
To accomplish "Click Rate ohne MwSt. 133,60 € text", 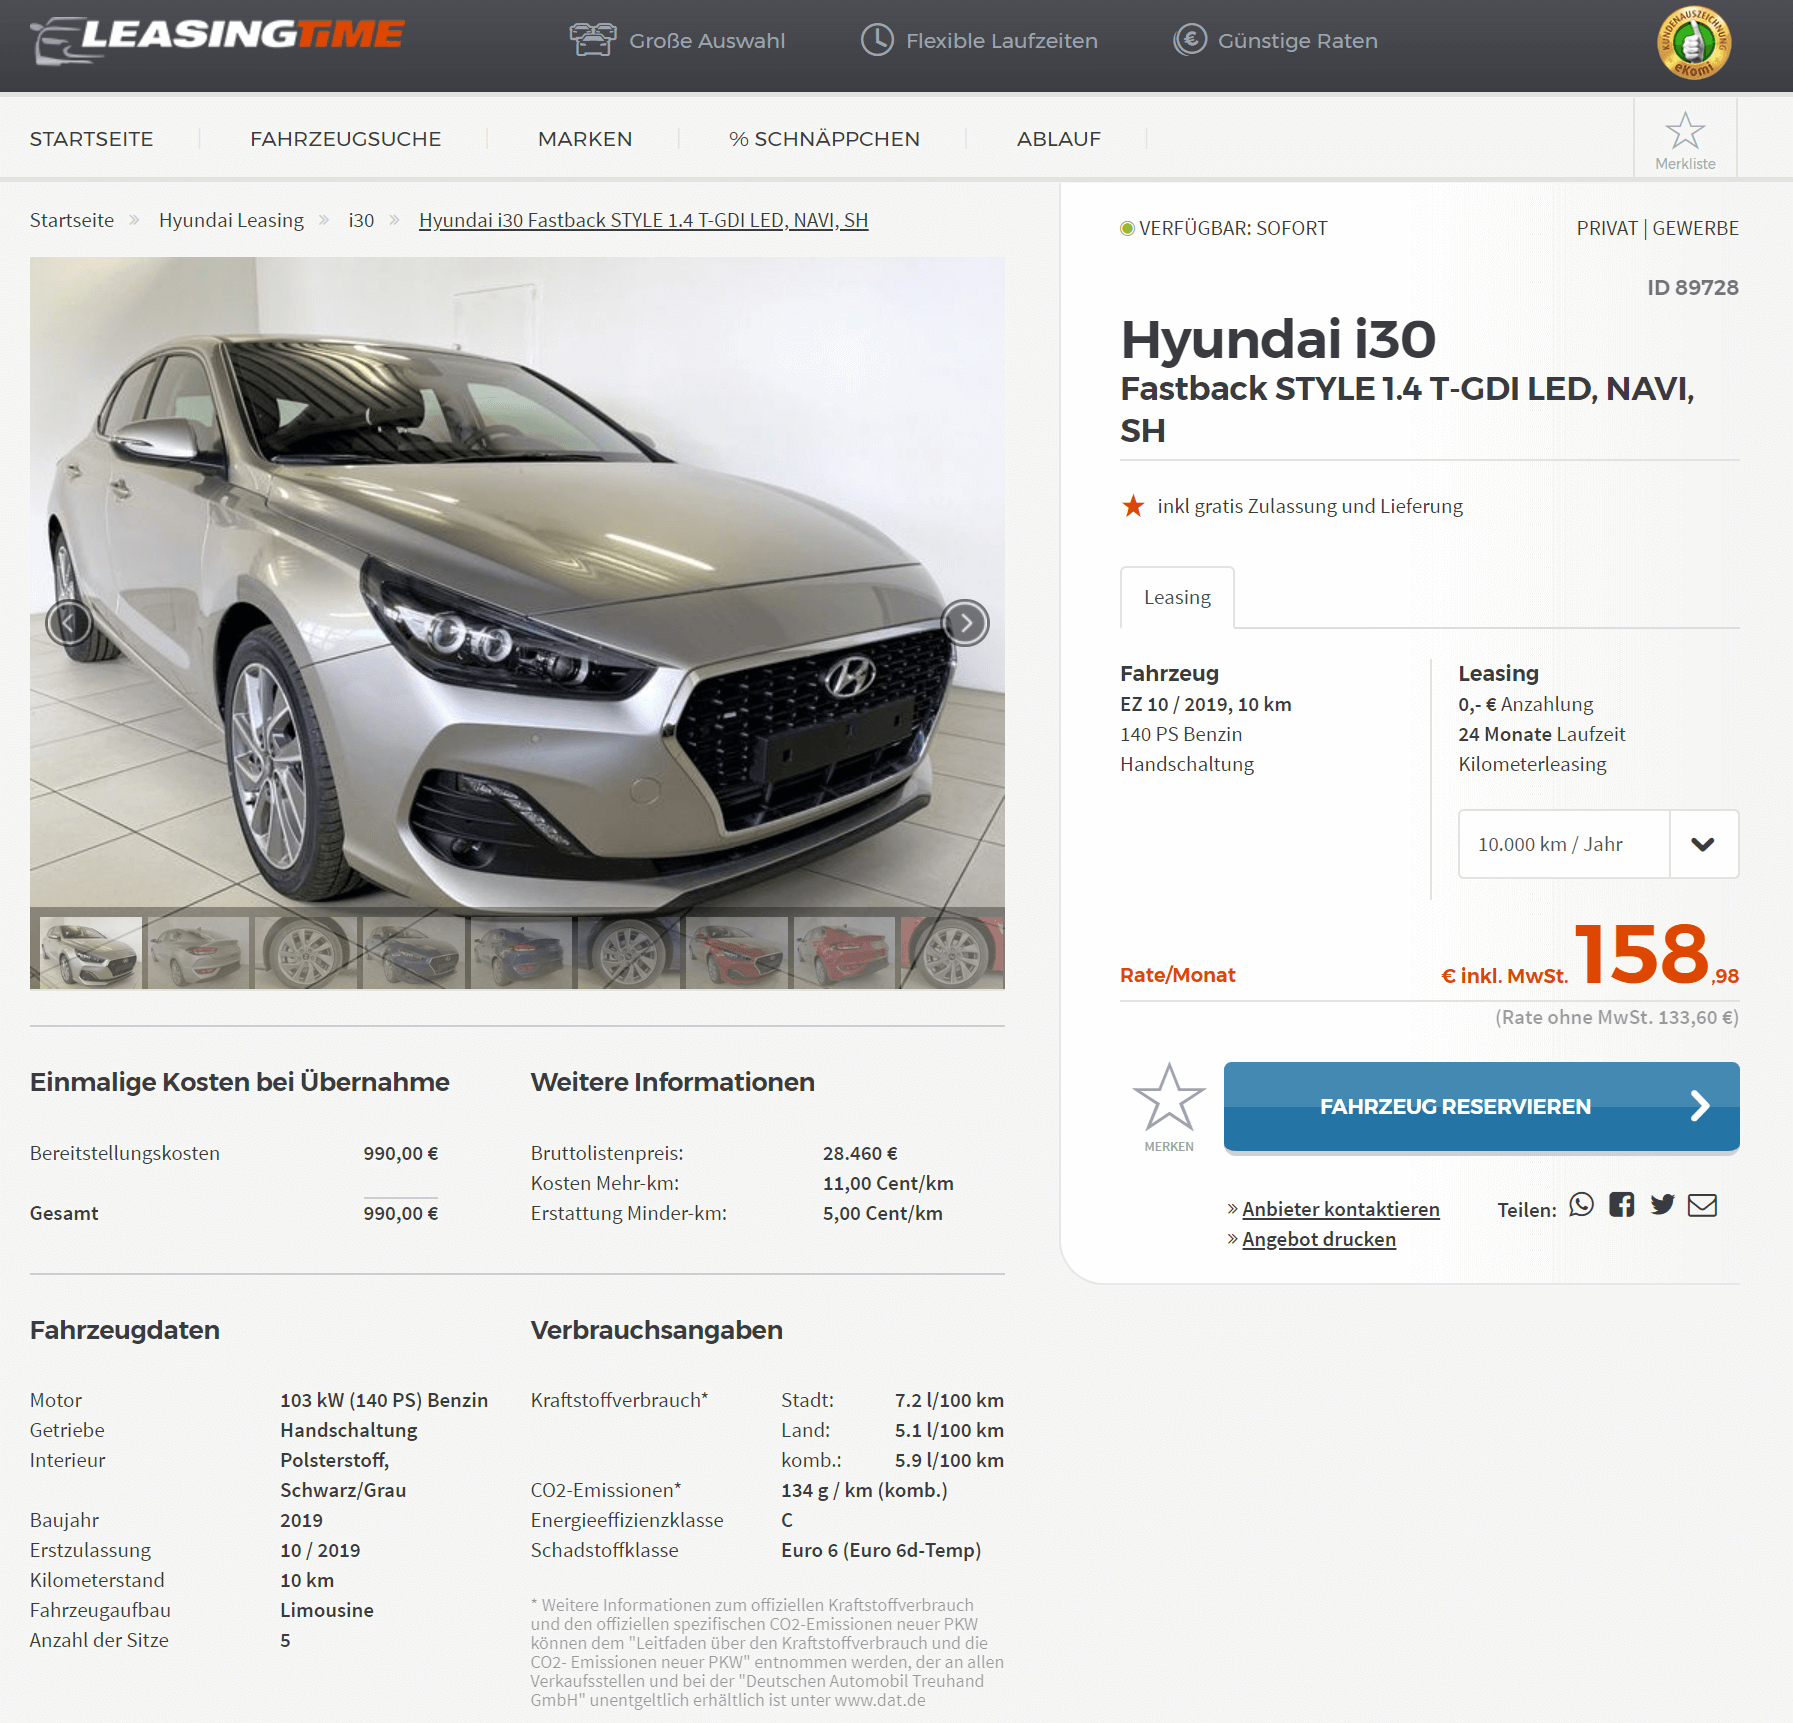I will pos(1616,1017).
